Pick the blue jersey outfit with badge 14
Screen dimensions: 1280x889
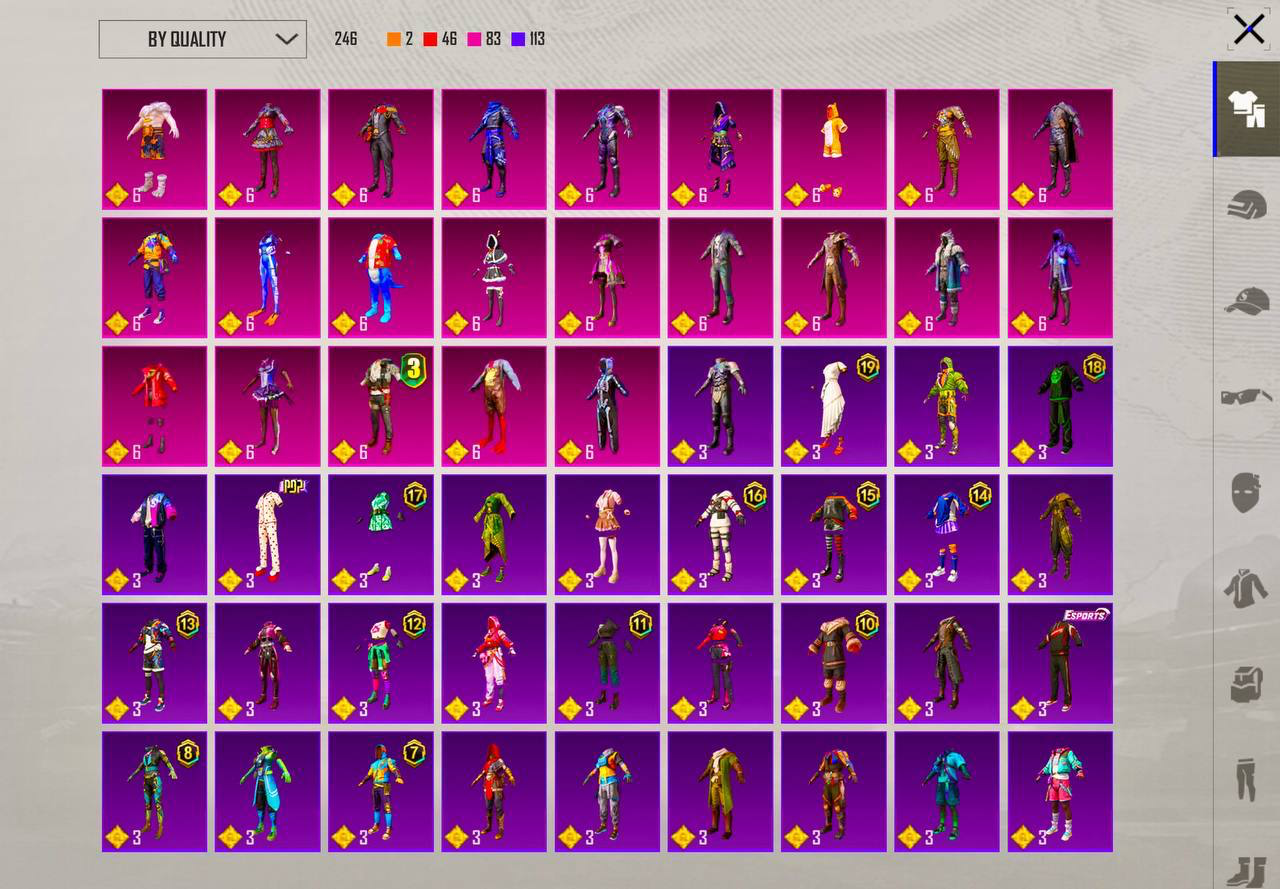click(x=947, y=535)
